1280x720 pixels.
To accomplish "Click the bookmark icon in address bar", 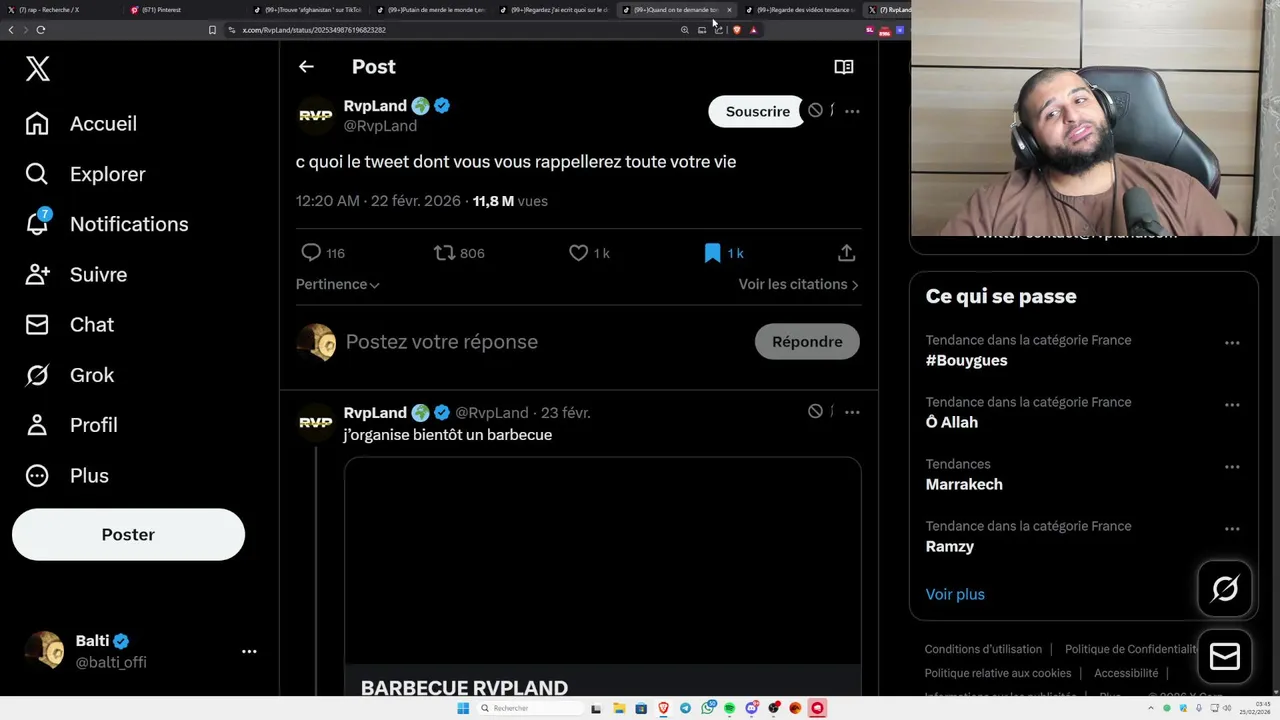I will pos(212,30).
